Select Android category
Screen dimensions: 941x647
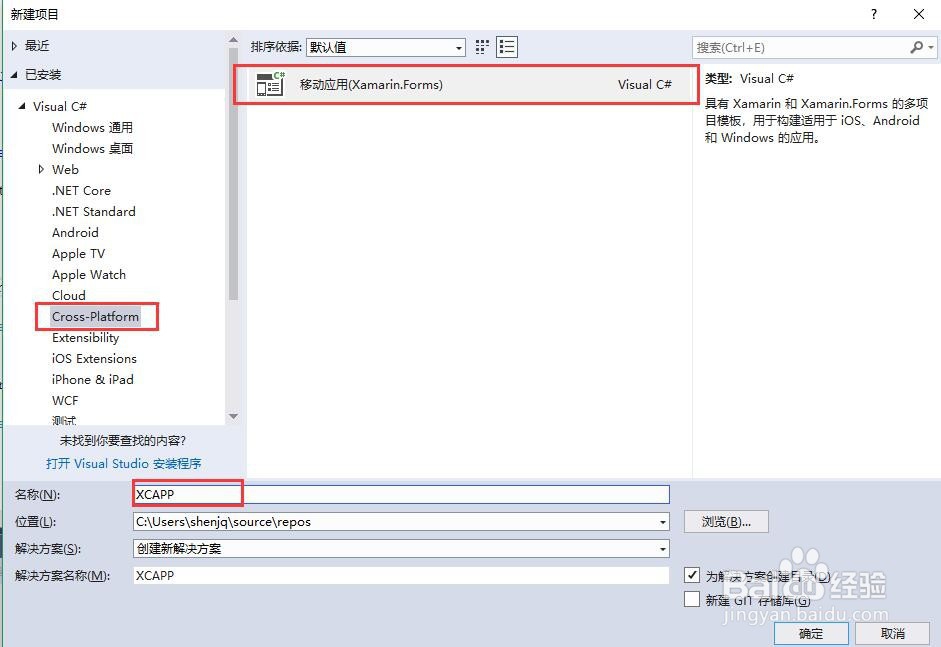coord(75,232)
